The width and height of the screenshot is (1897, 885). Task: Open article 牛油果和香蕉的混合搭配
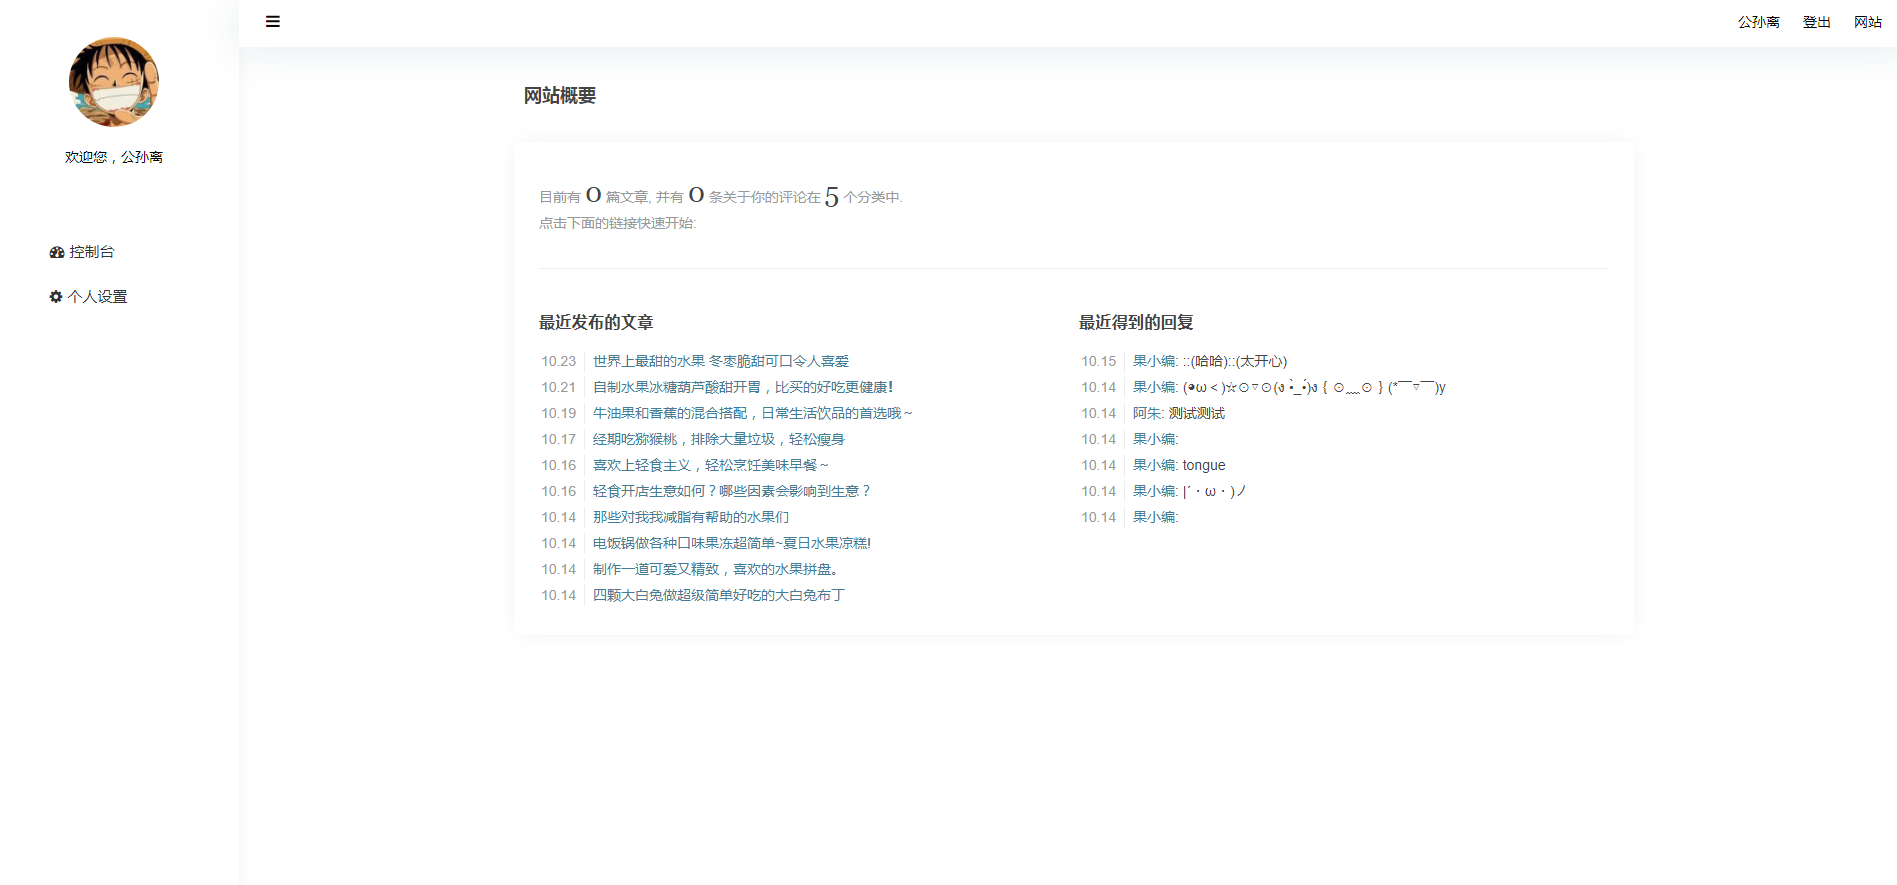click(752, 413)
